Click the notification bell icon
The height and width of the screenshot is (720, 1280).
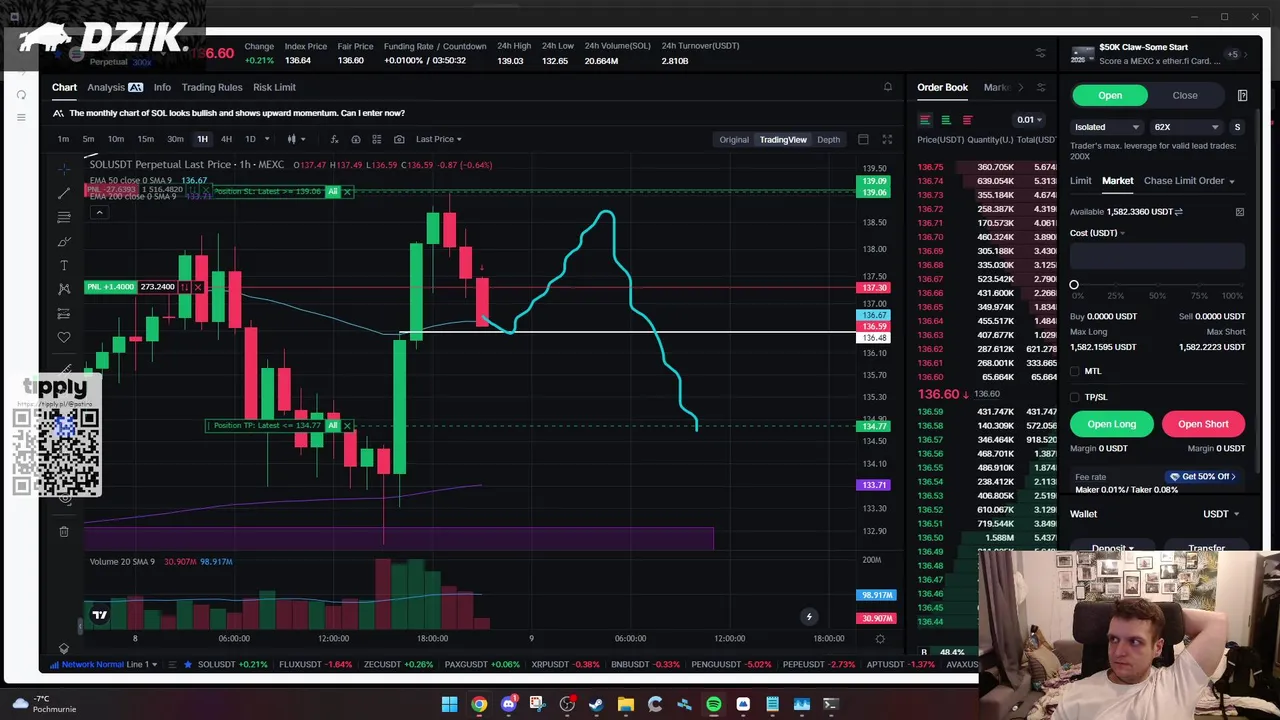[x=887, y=87]
